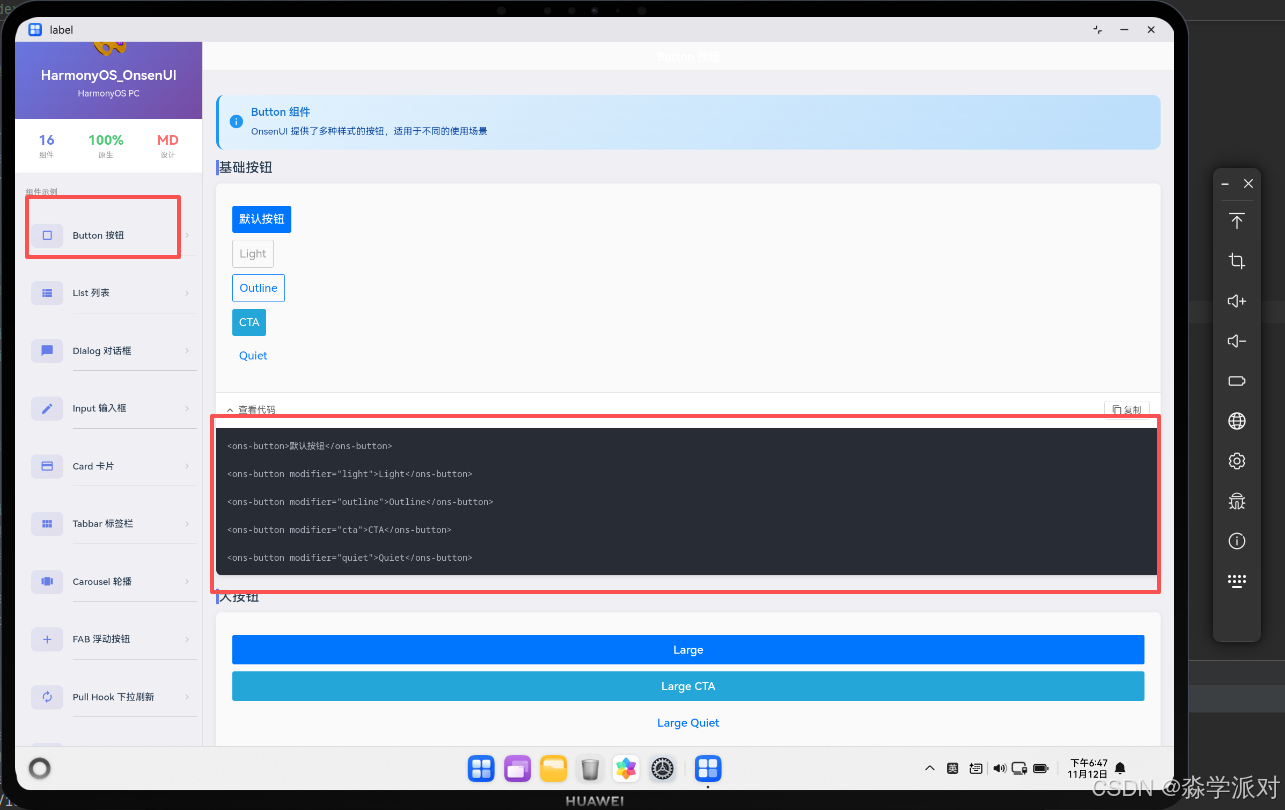Click the compact-window icon in label title bar

click(x=1098, y=30)
